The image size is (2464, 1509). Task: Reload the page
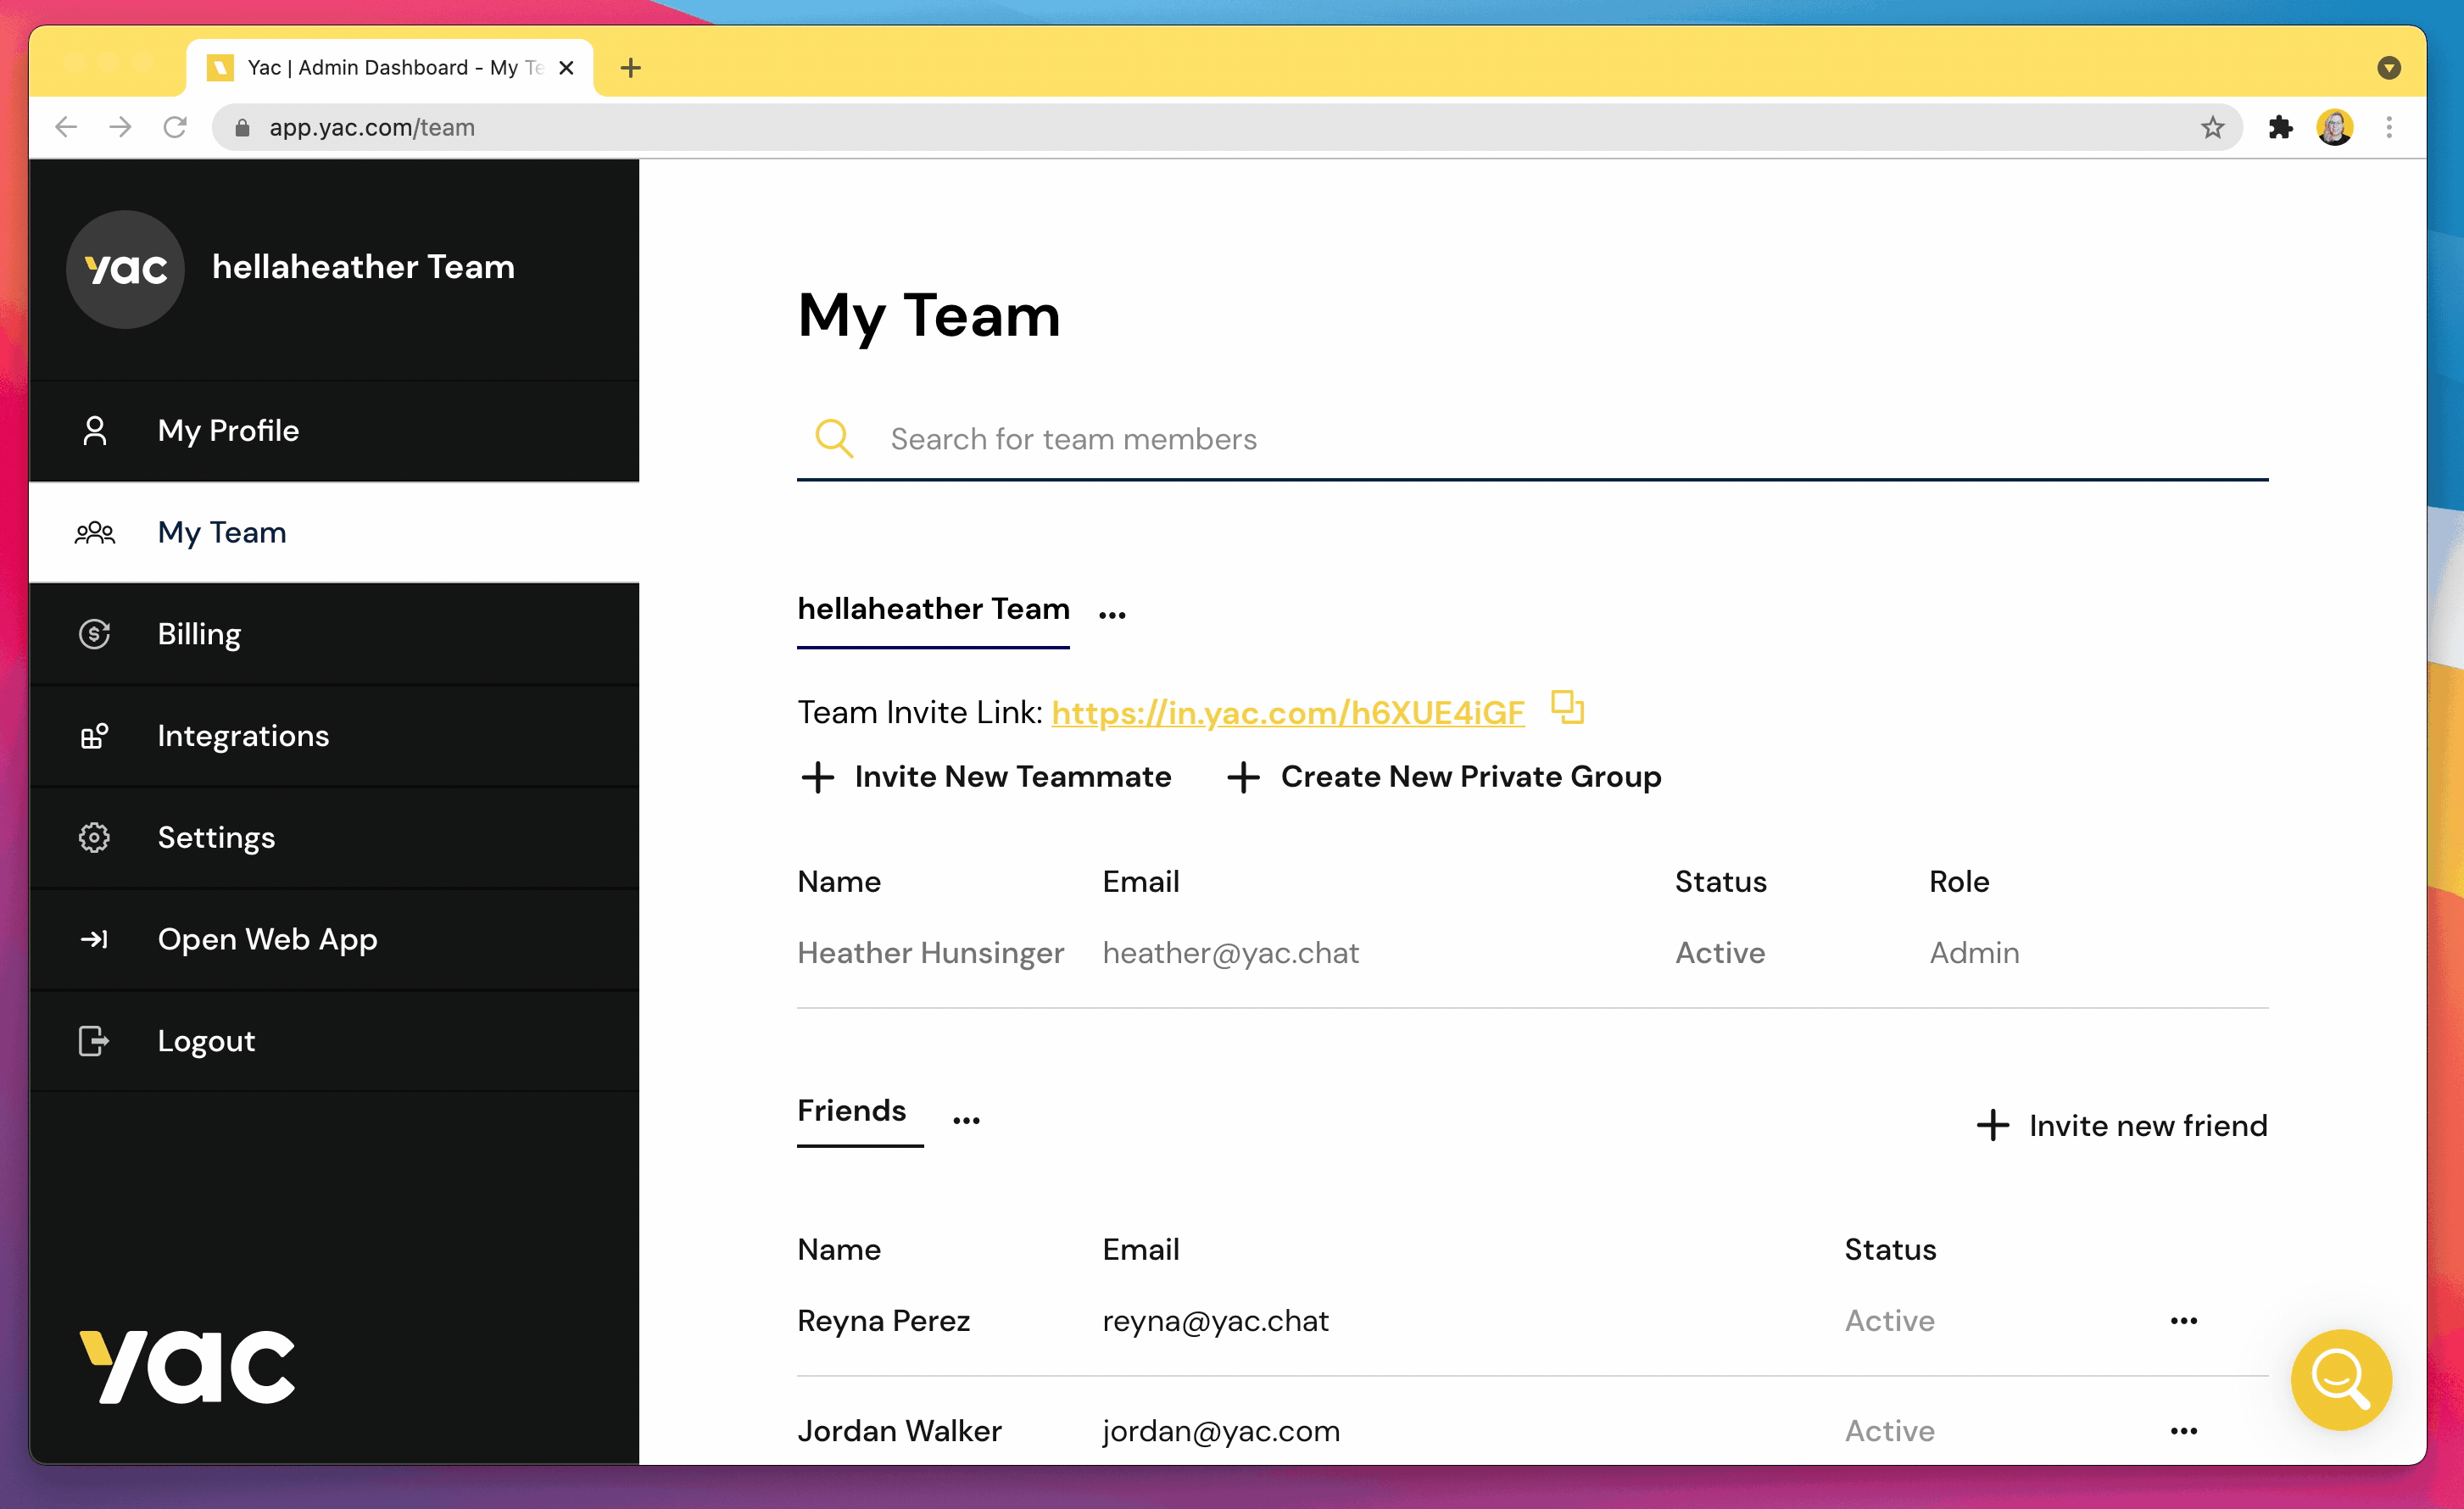(175, 127)
